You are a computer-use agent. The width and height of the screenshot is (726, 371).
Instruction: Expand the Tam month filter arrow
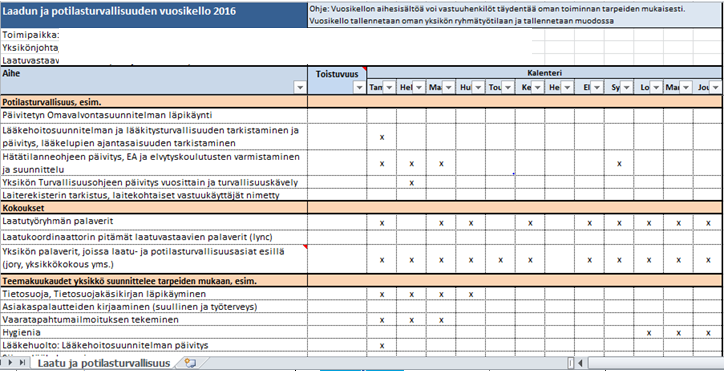[389, 87]
